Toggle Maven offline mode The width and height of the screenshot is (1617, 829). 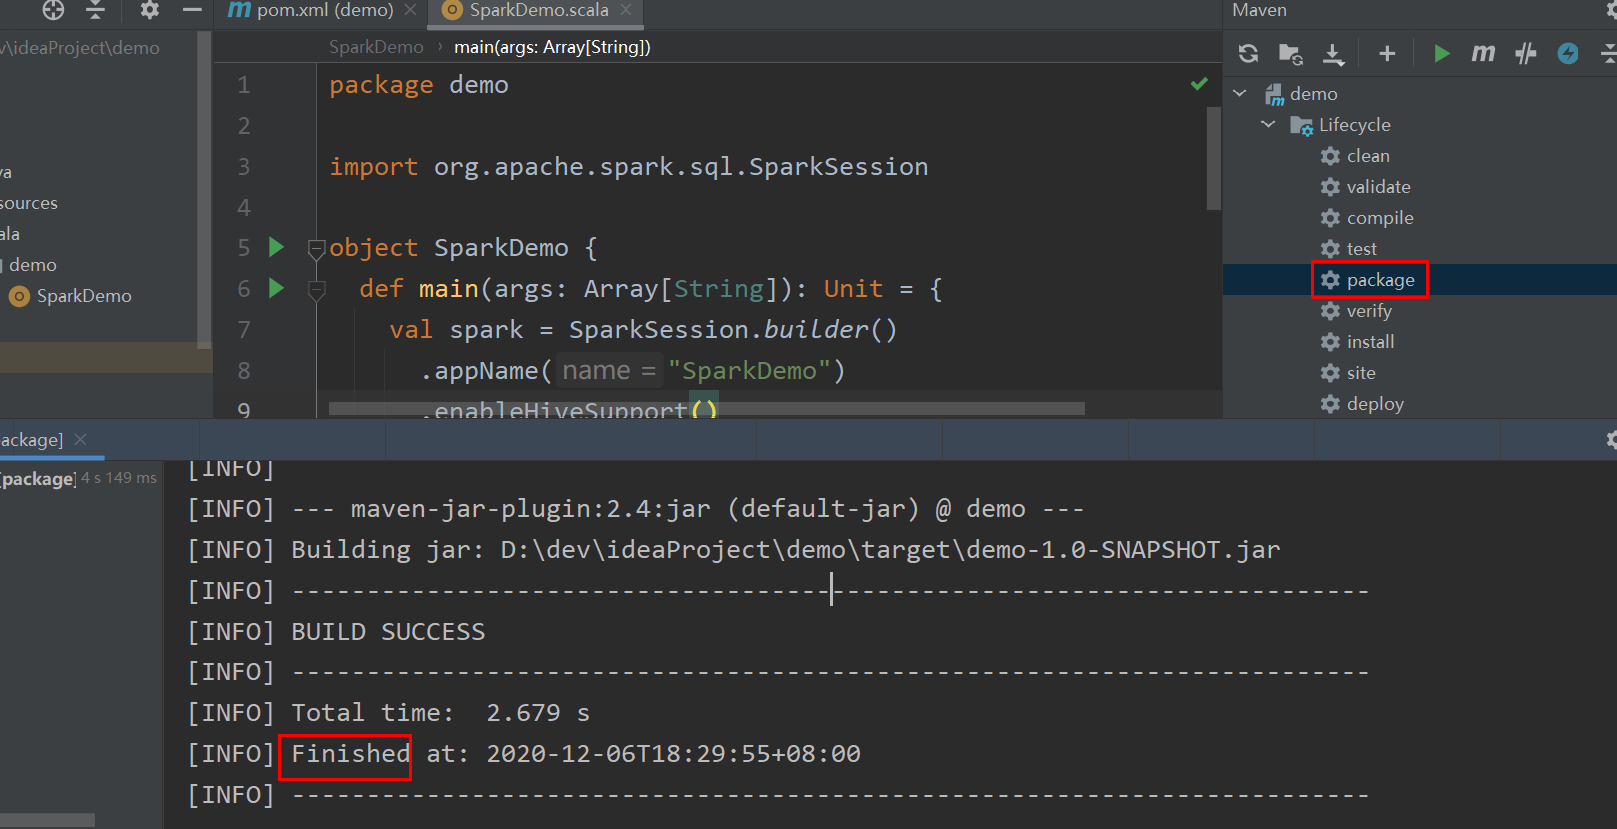click(1525, 54)
